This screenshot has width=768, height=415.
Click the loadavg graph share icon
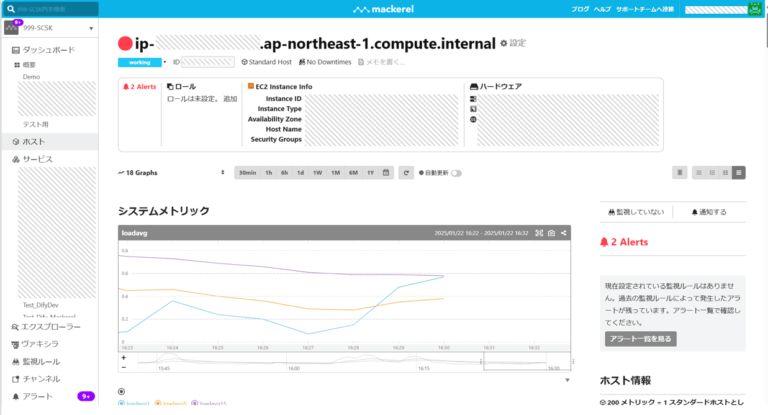pos(564,233)
